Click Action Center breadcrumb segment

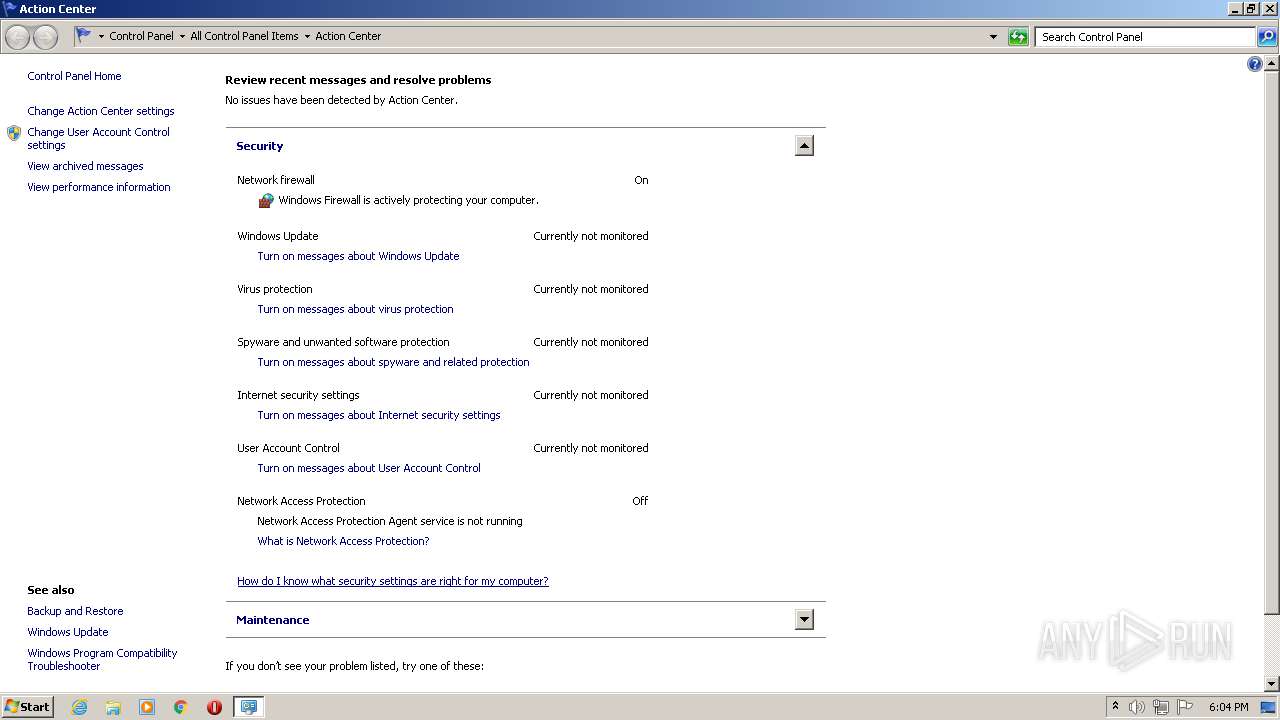[x=348, y=36]
